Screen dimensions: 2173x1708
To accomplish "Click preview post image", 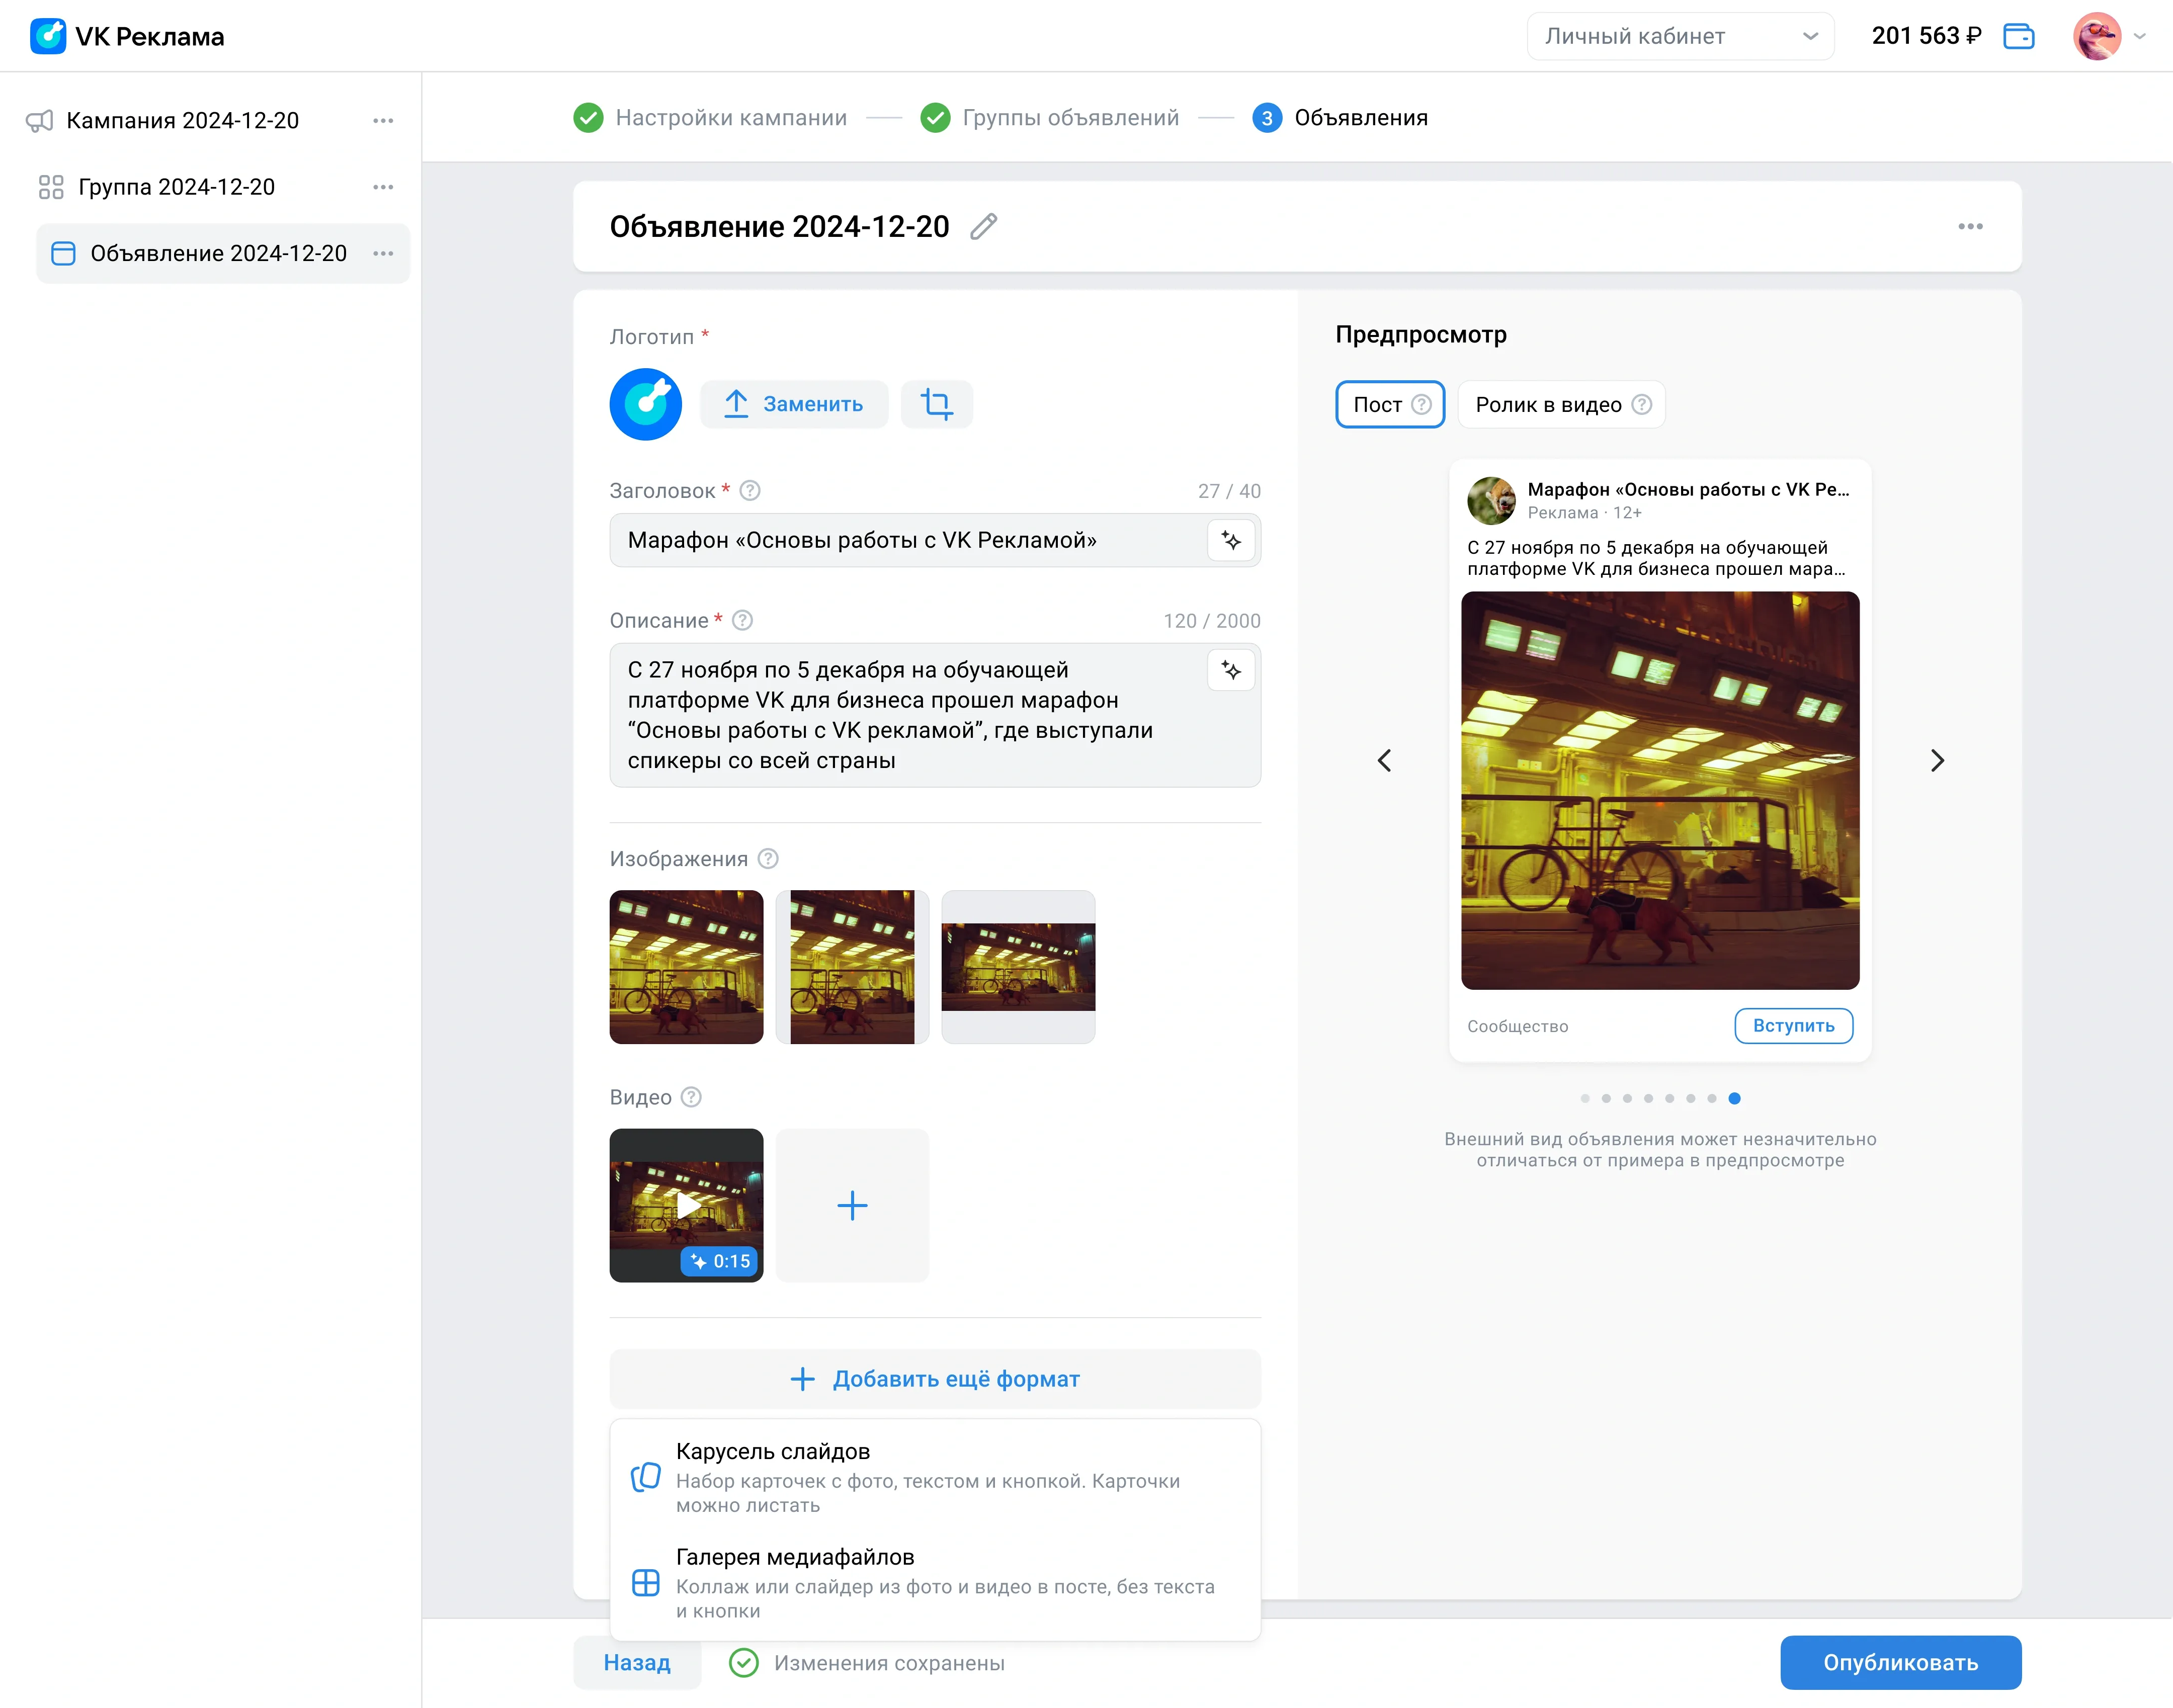I will pos(1660,790).
